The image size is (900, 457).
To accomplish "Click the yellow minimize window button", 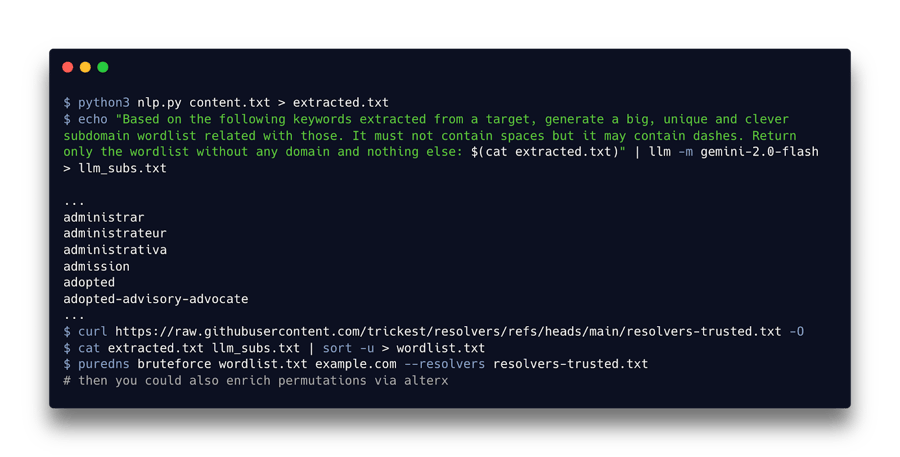I will click(x=85, y=67).
